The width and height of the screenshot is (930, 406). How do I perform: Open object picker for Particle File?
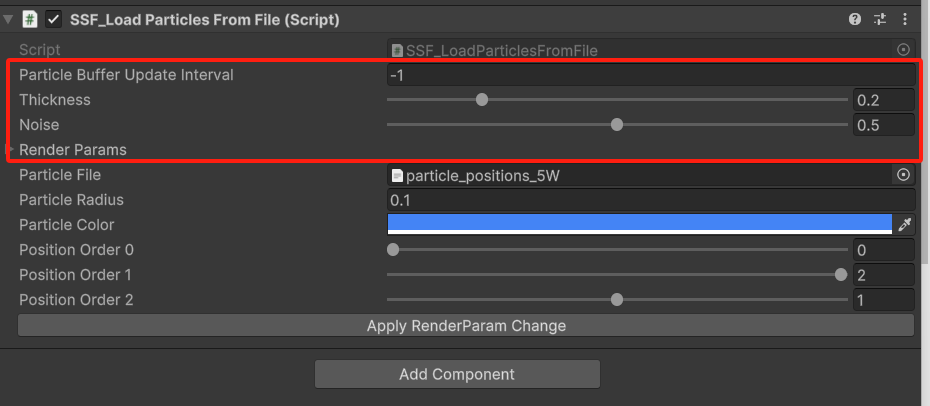click(x=903, y=175)
